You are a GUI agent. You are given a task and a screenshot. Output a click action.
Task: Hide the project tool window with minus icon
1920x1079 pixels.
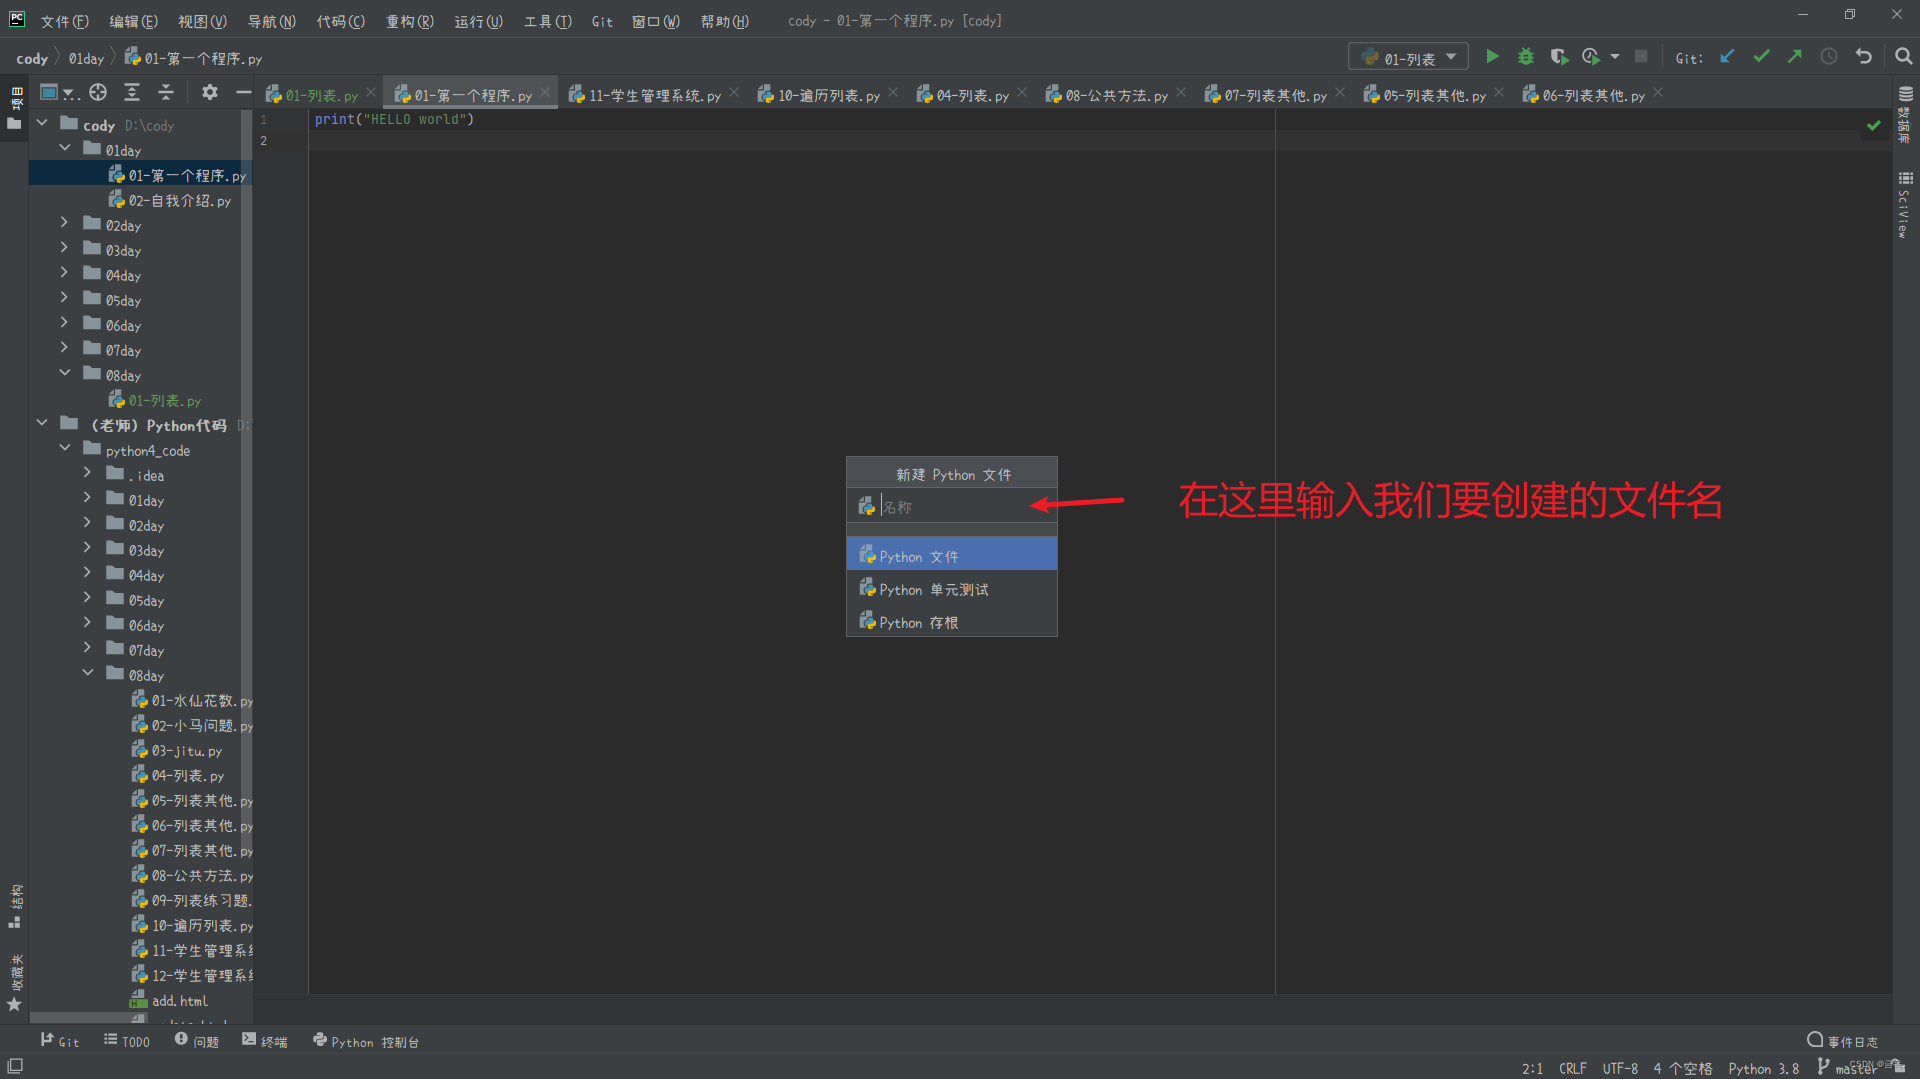coord(243,93)
